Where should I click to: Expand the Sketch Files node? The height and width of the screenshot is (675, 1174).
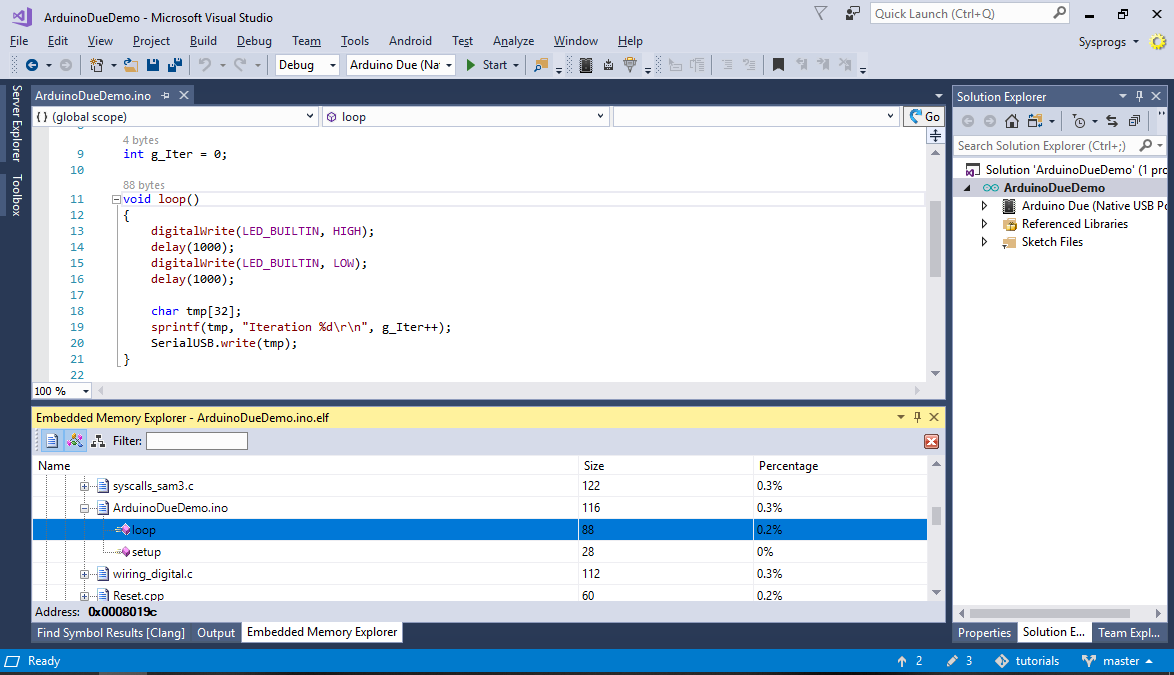[984, 242]
